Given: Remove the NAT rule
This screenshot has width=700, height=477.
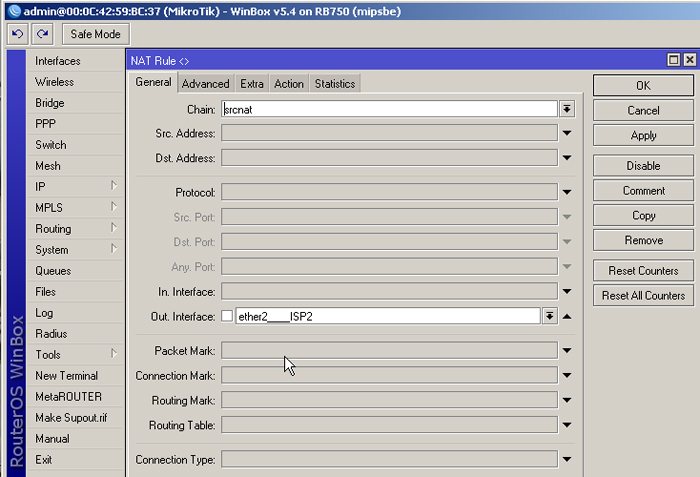Looking at the screenshot, I should [643, 240].
